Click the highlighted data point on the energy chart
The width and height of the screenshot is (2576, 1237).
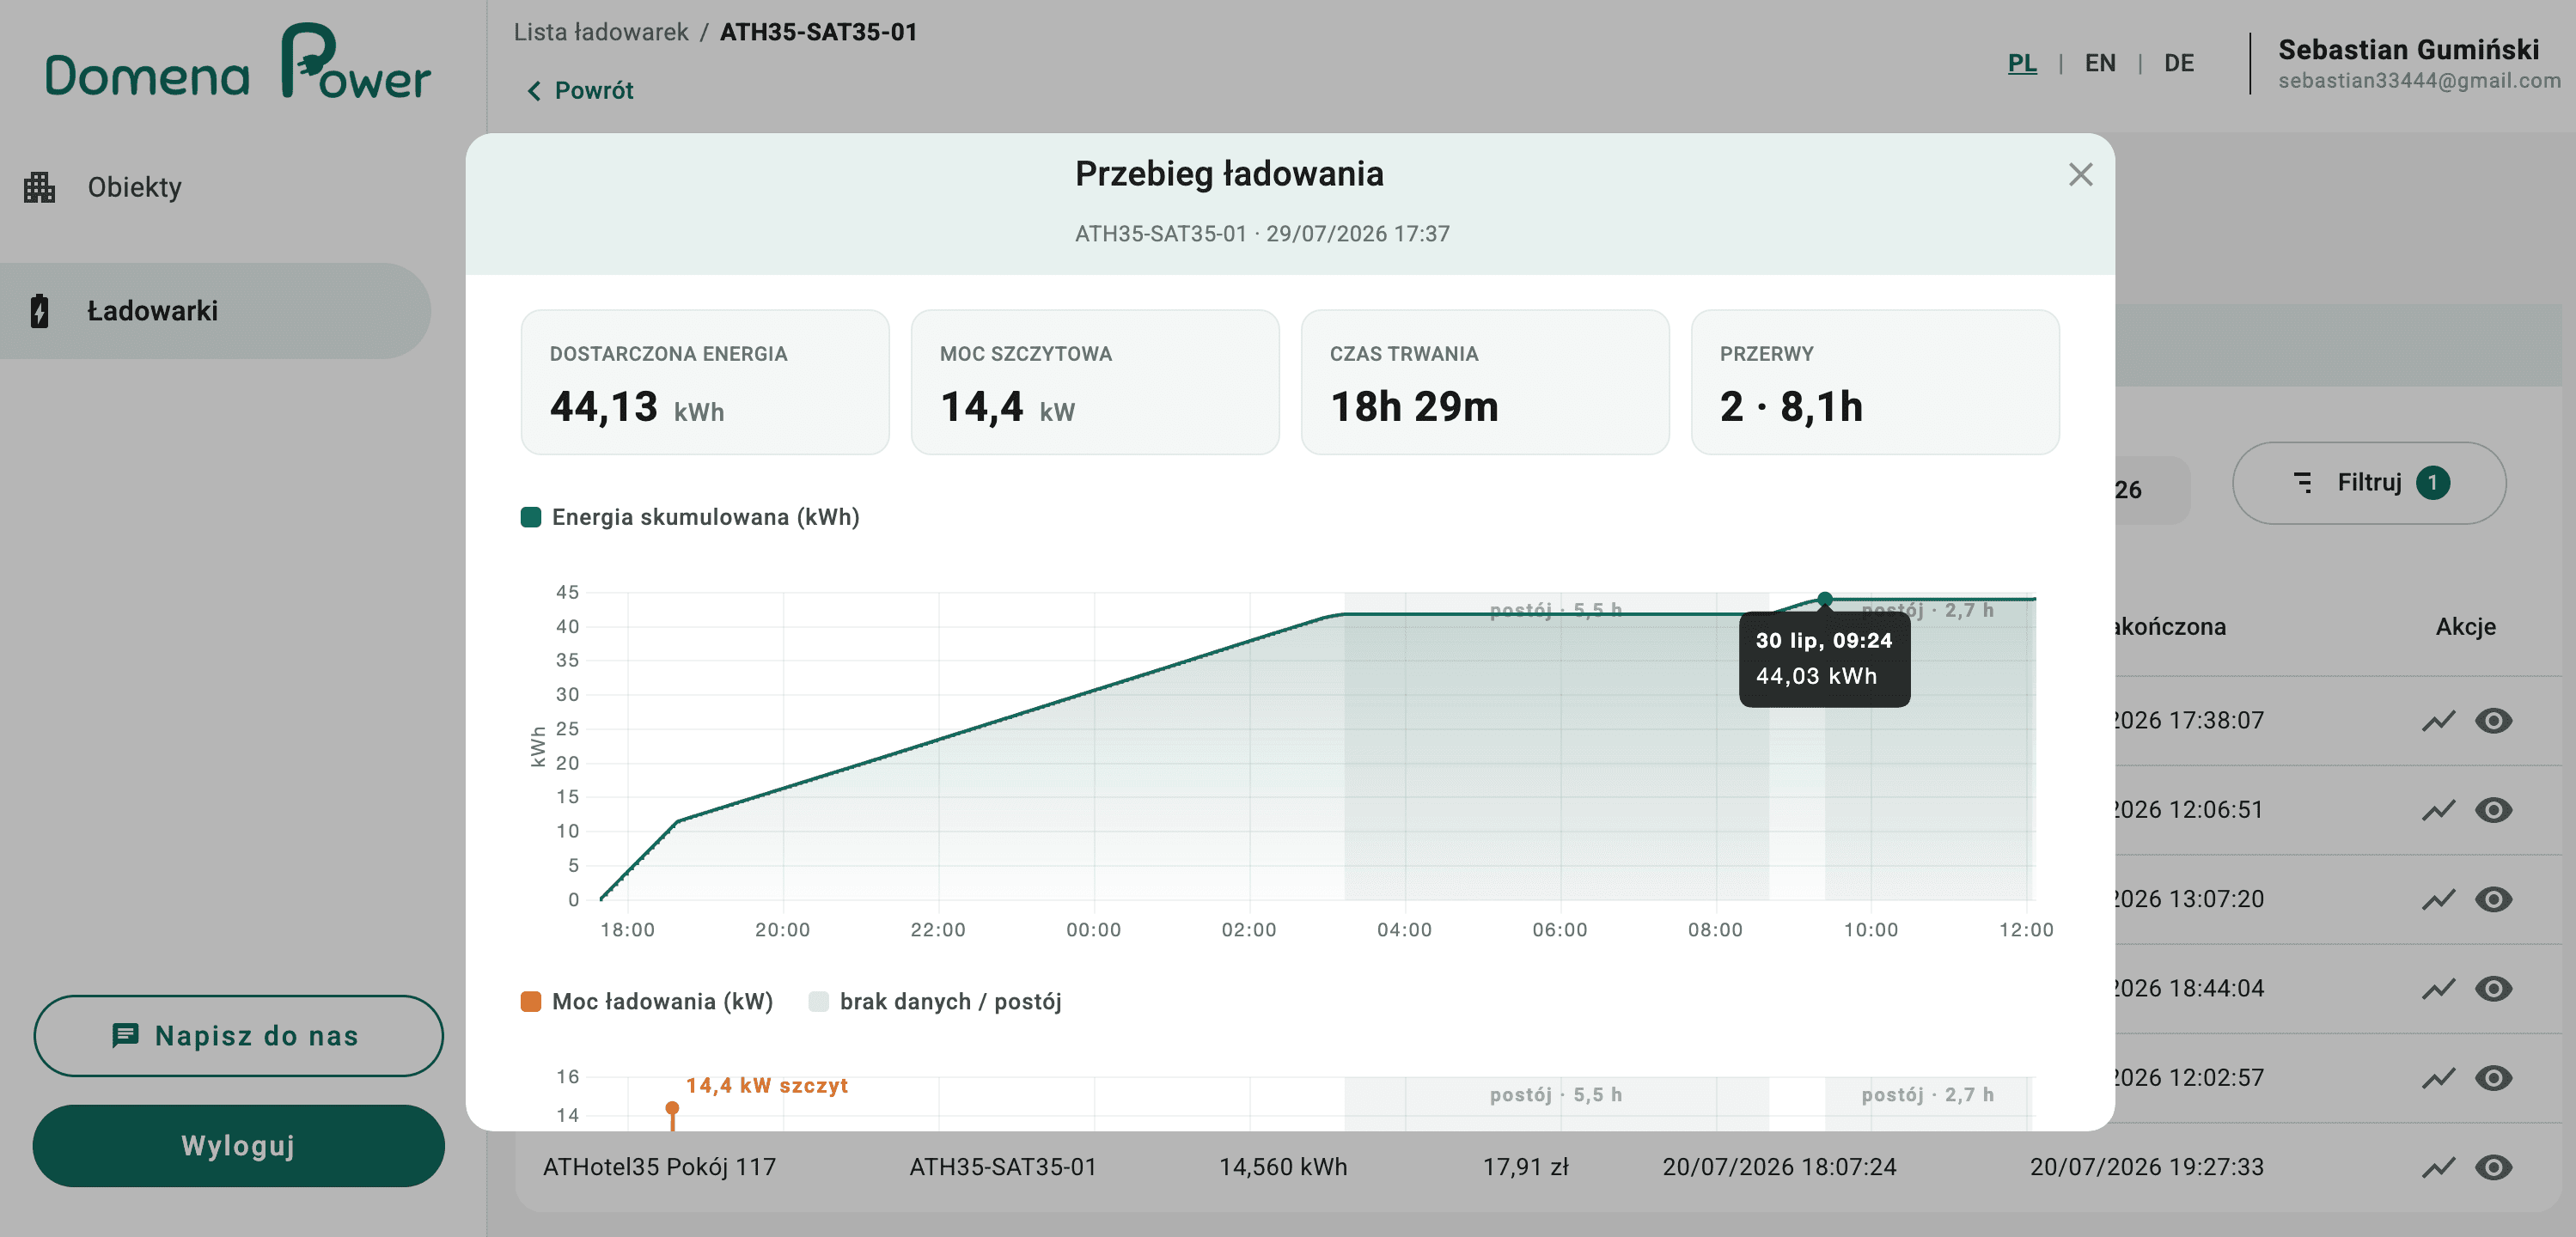point(1825,599)
